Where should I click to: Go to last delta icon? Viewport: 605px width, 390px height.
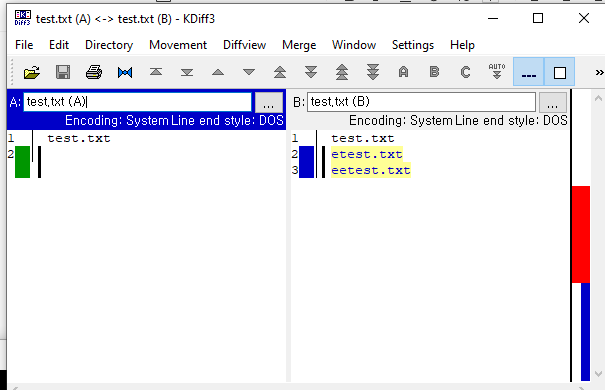tap(187, 72)
